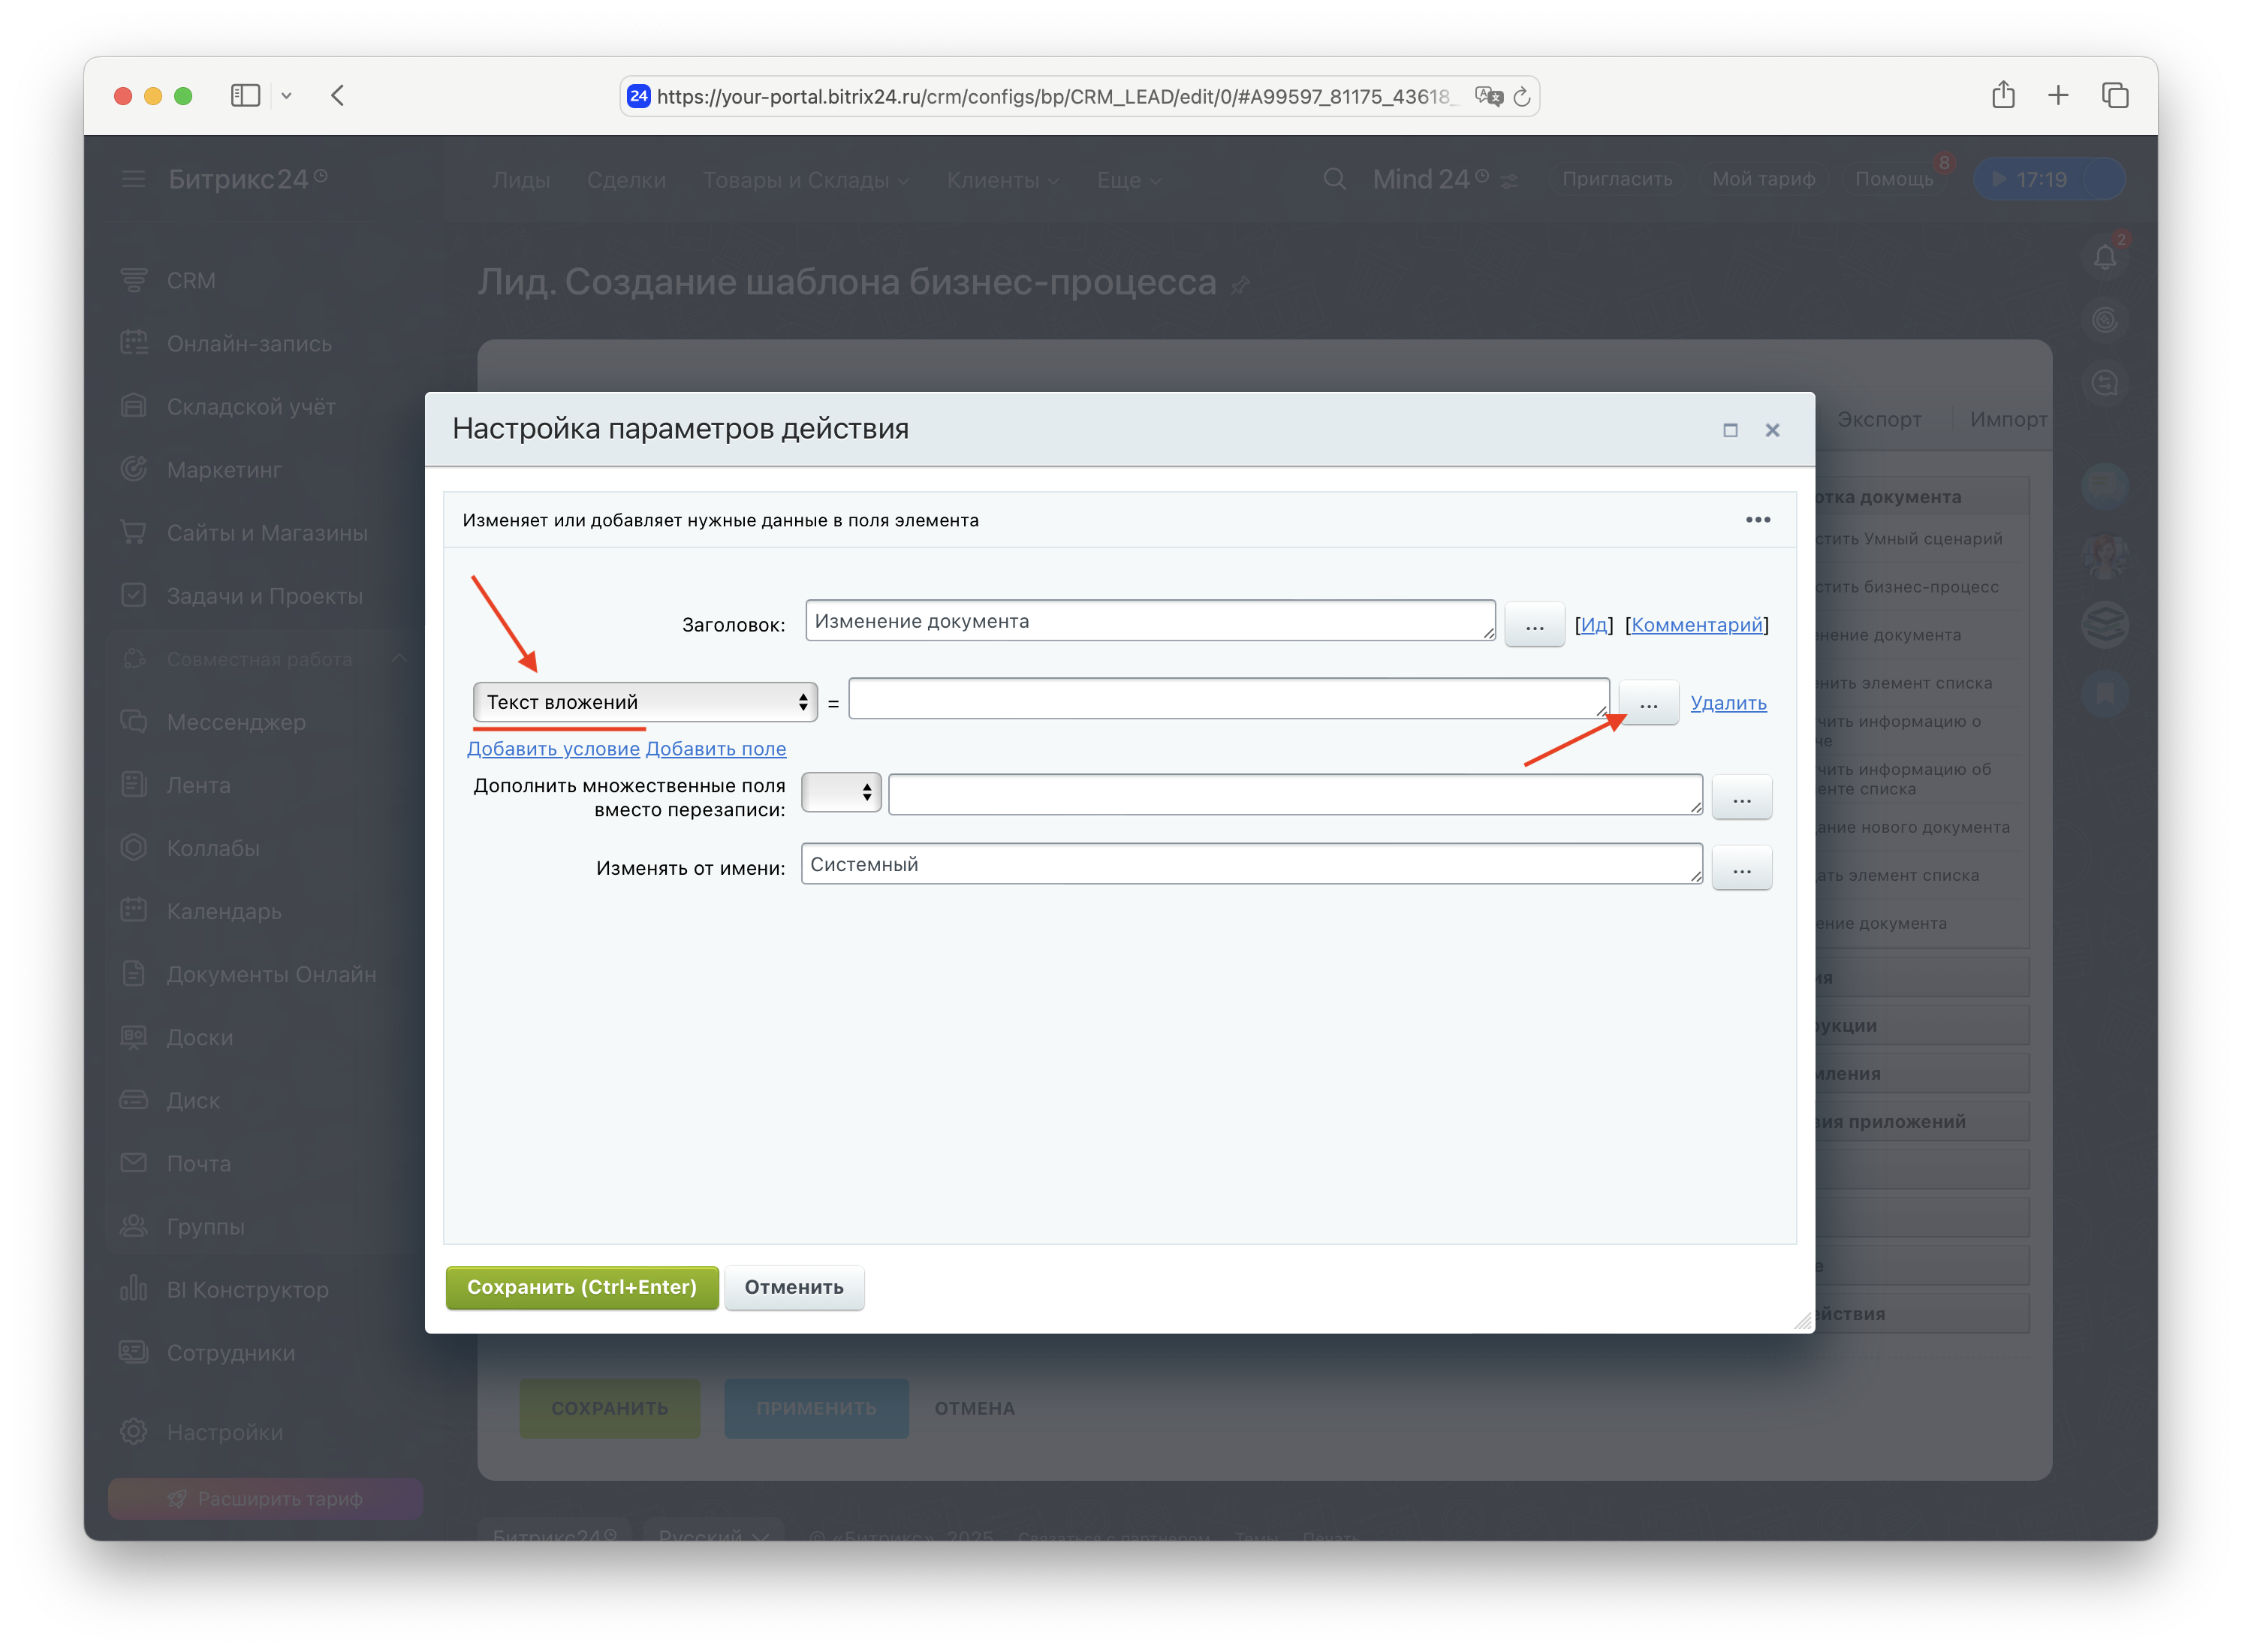The image size is (2242, 1652).
Task: Open a new tab with plus icon
Action: pyautogui.click(x=2058, y=96)
